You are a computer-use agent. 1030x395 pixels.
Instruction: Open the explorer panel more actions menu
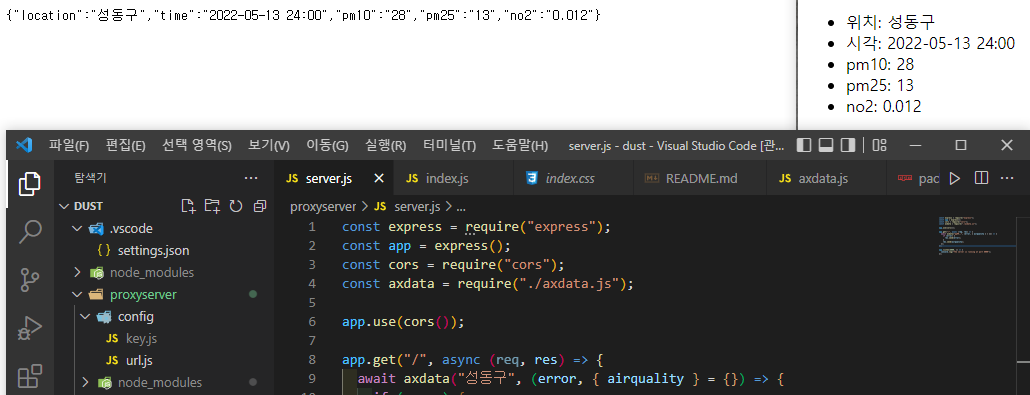click(x=251, y=177)
